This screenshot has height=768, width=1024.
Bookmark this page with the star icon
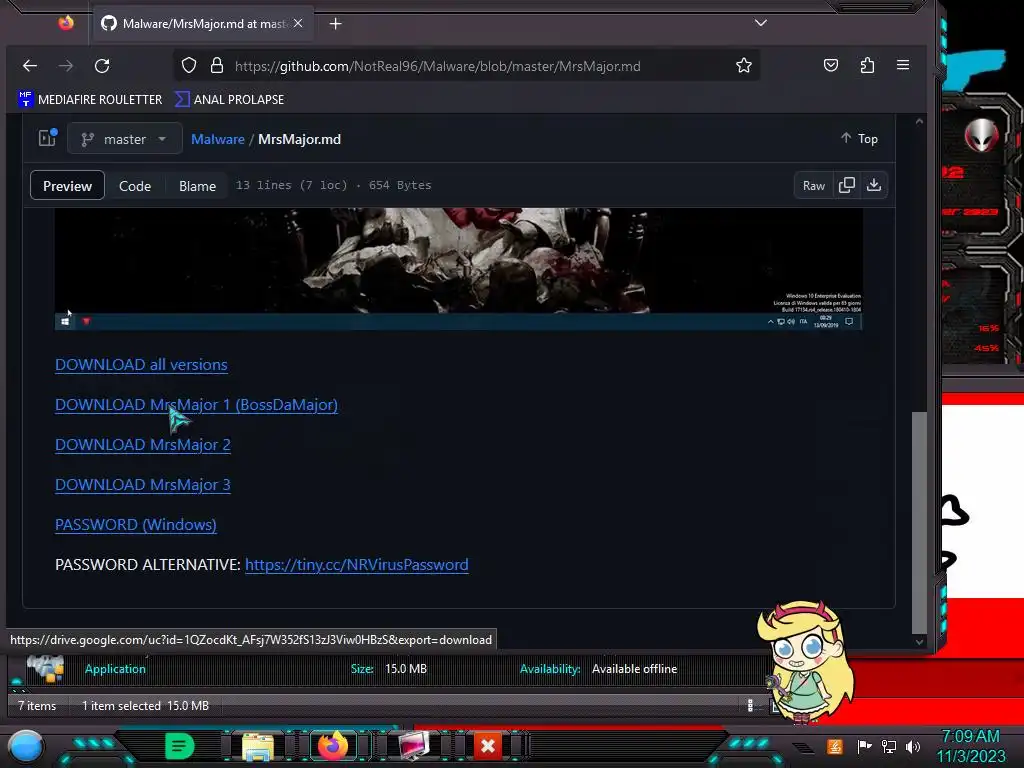743,65
